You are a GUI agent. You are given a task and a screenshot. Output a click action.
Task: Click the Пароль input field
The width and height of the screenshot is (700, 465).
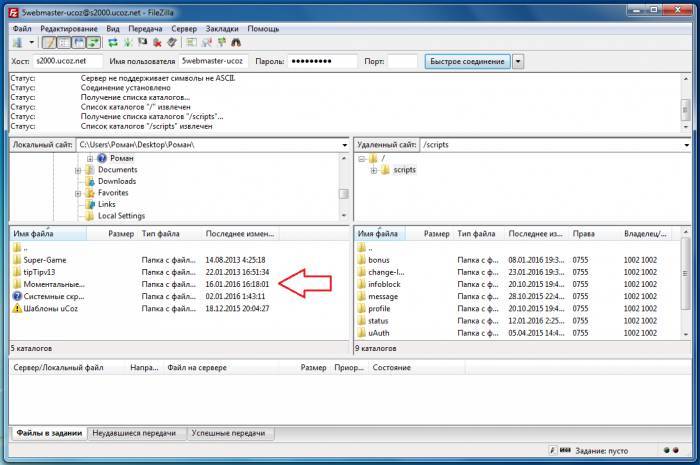coord(322,61)
